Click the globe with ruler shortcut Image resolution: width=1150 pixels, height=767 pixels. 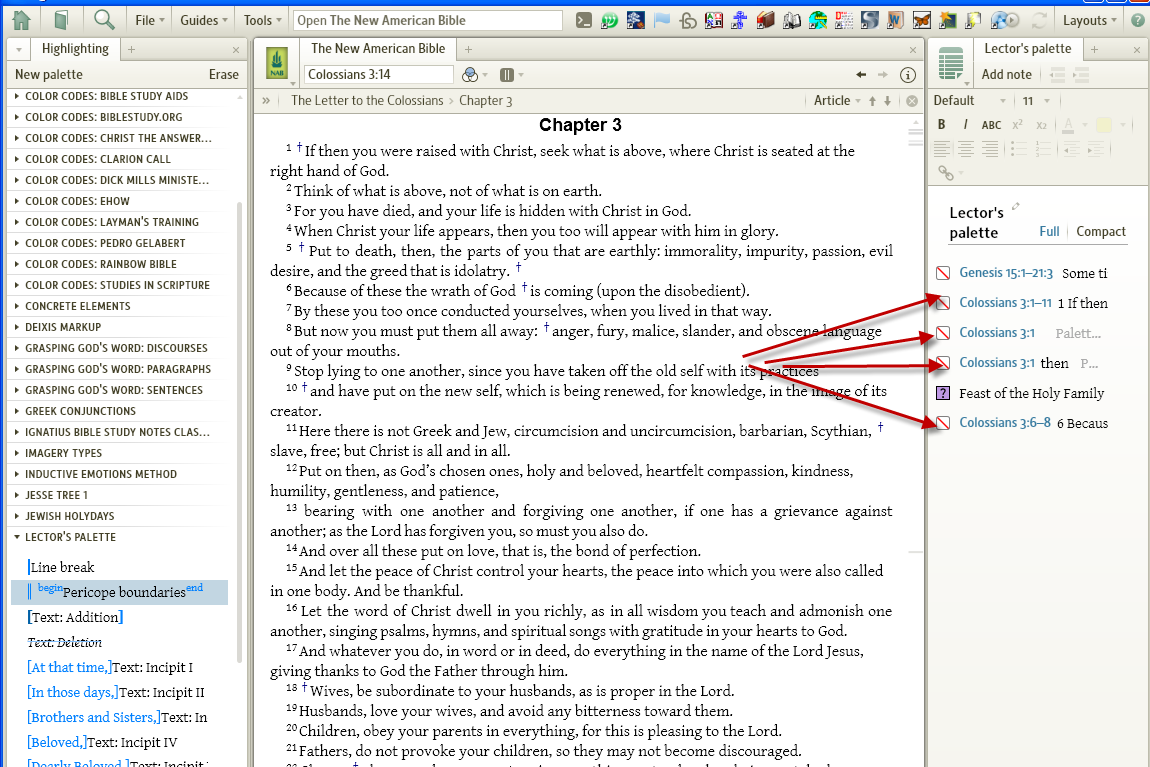point(818,21)
